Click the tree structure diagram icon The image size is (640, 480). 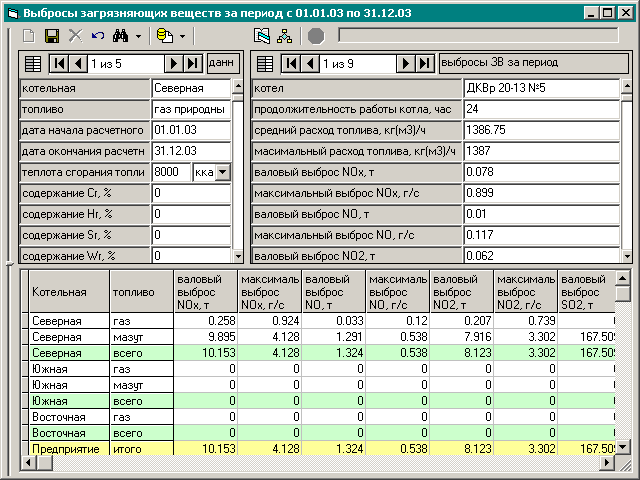284,36
